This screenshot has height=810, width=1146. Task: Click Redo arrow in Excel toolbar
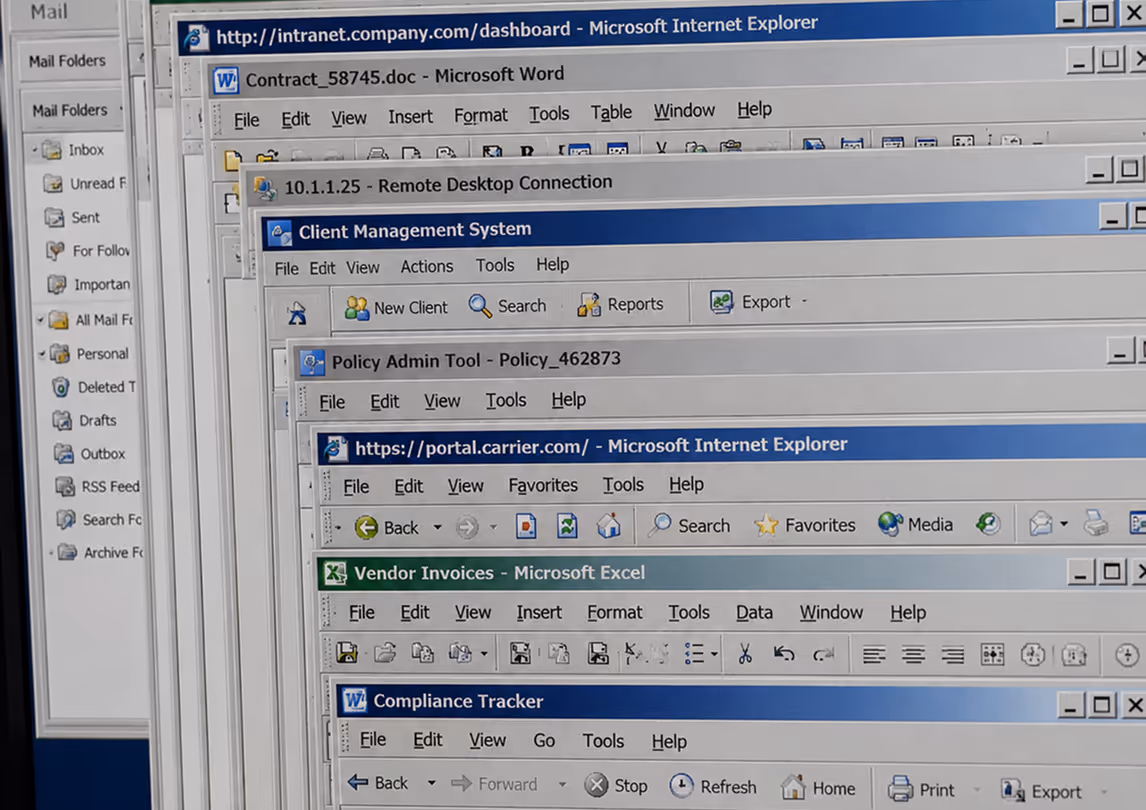click(823, 654)
